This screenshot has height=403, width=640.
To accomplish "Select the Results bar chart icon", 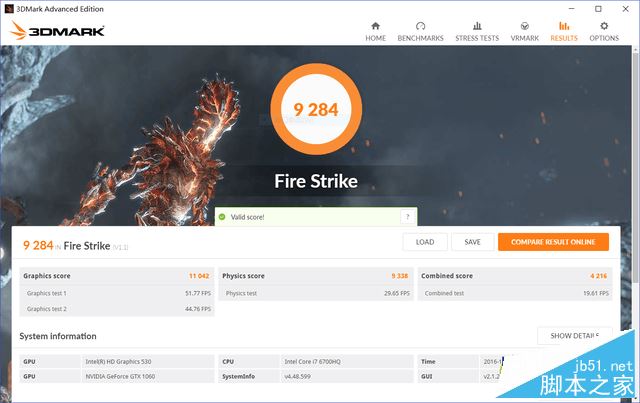I will point(564,26).
